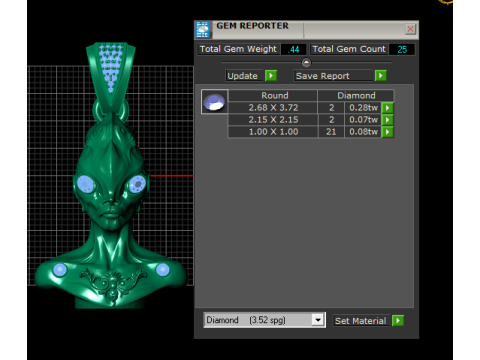Click the 0.07tw weight cell
This screenshot has height=360, width=480.
click(x=363, y=120)
